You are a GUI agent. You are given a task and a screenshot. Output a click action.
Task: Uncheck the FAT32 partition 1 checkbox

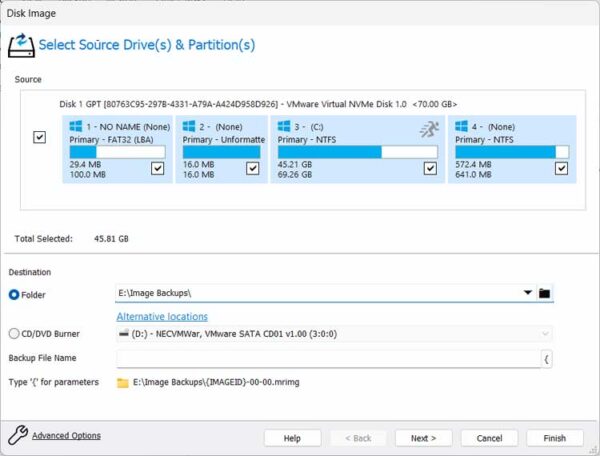(157, 170)
